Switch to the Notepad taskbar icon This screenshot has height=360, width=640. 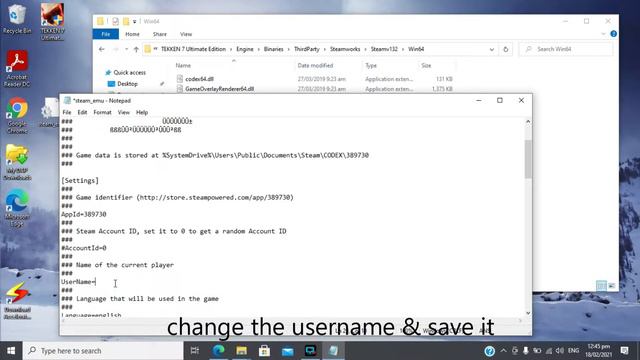333,351
